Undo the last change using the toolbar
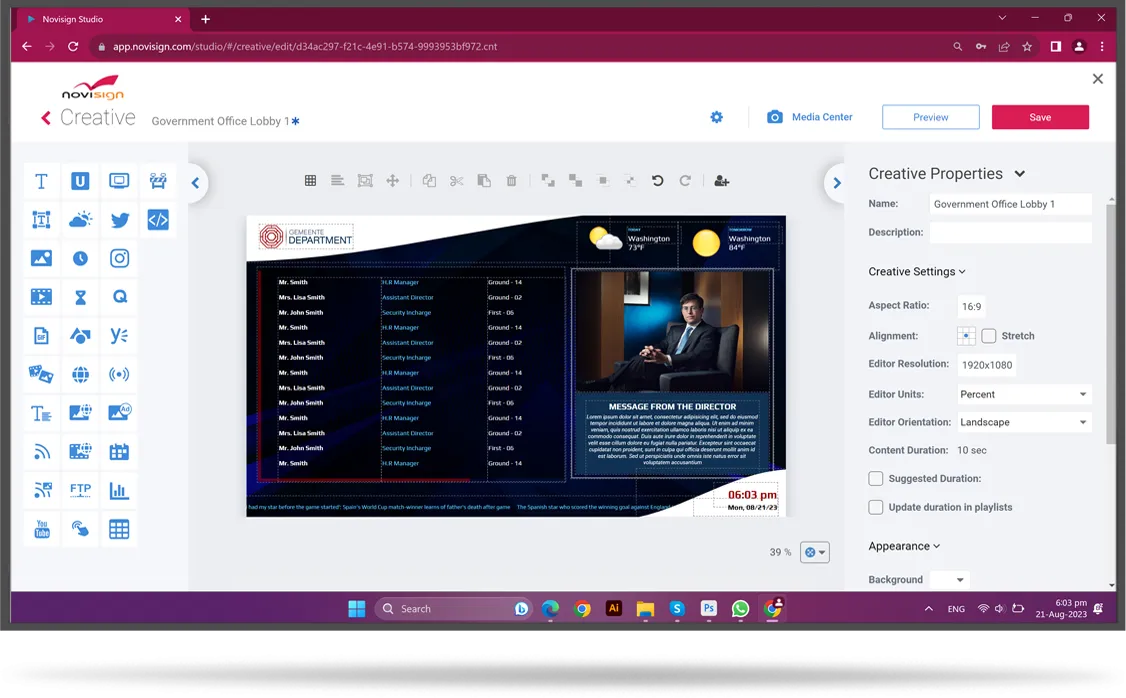Image resolution: width=1126 pixels, height=698 pixels. click(x=657, y=180)
